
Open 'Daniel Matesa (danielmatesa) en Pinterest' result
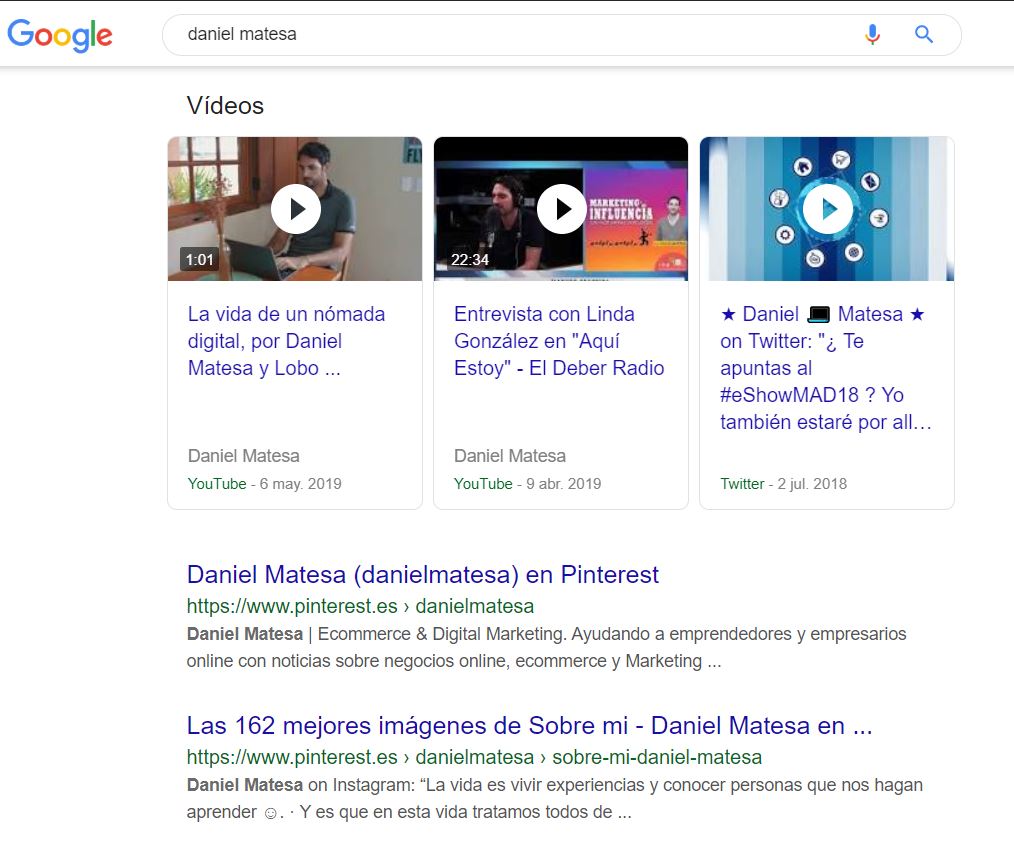(x=423, y=574)
